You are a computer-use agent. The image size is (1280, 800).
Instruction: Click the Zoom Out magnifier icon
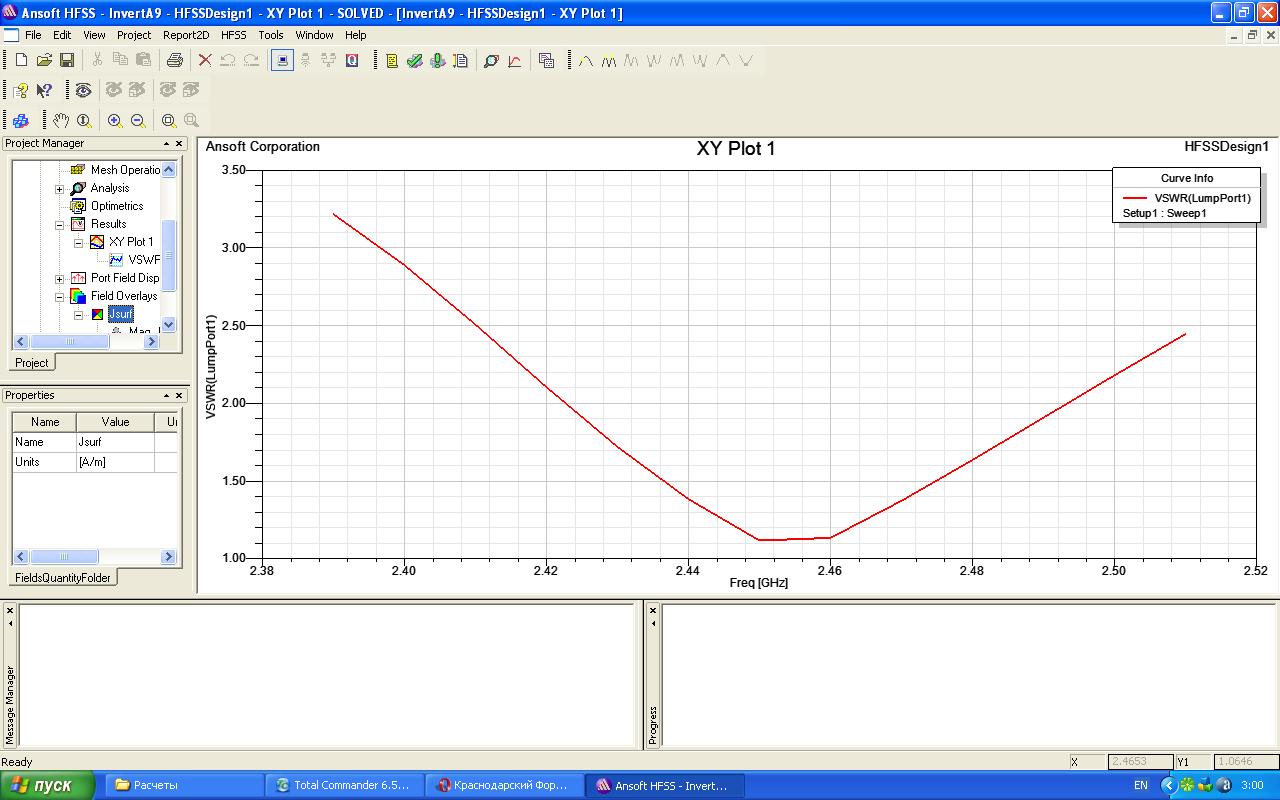tap(138, 121)
